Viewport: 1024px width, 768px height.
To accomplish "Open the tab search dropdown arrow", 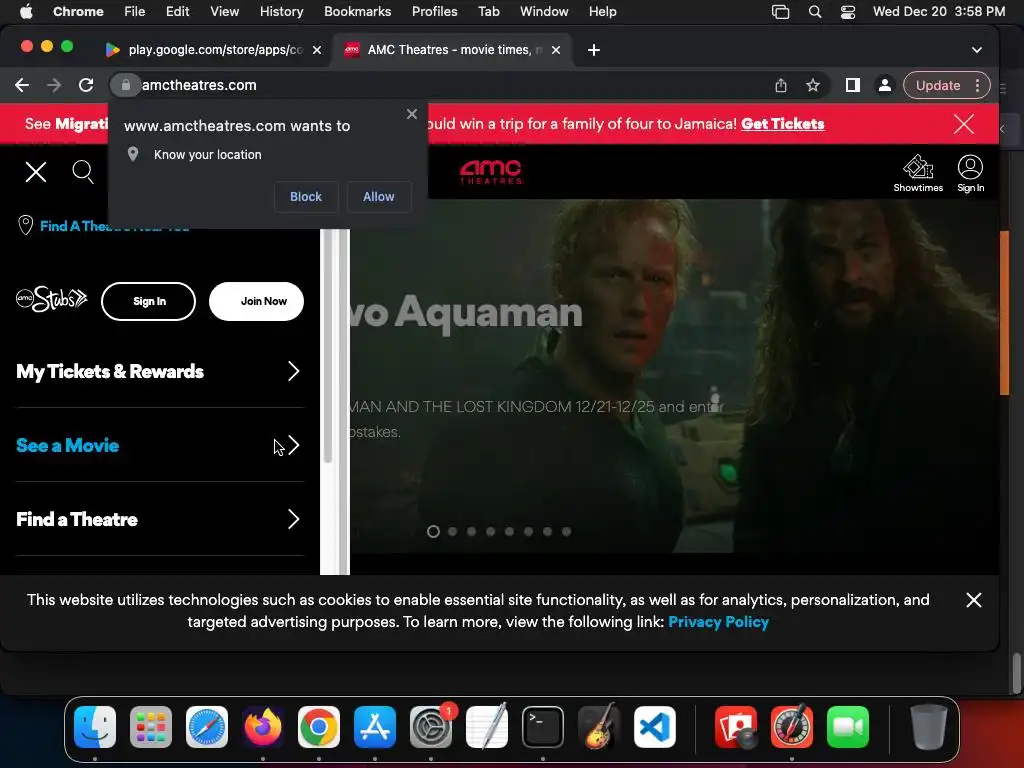I will click(x=976, y=50).
